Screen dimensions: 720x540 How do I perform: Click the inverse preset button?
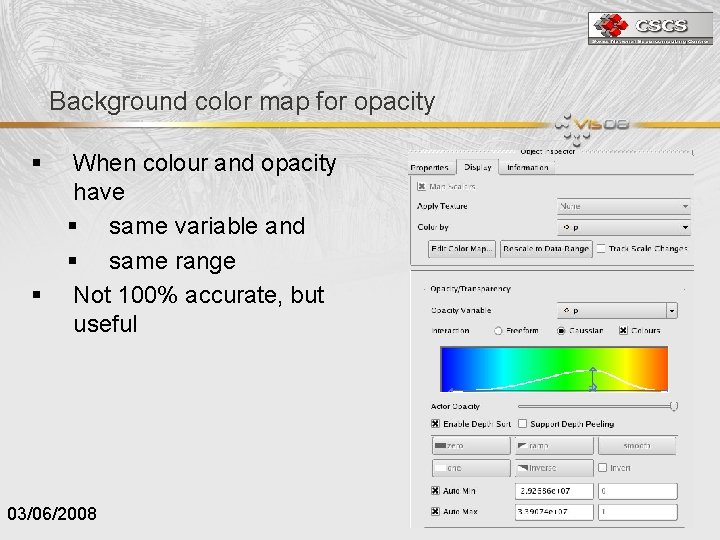point(554,468)
